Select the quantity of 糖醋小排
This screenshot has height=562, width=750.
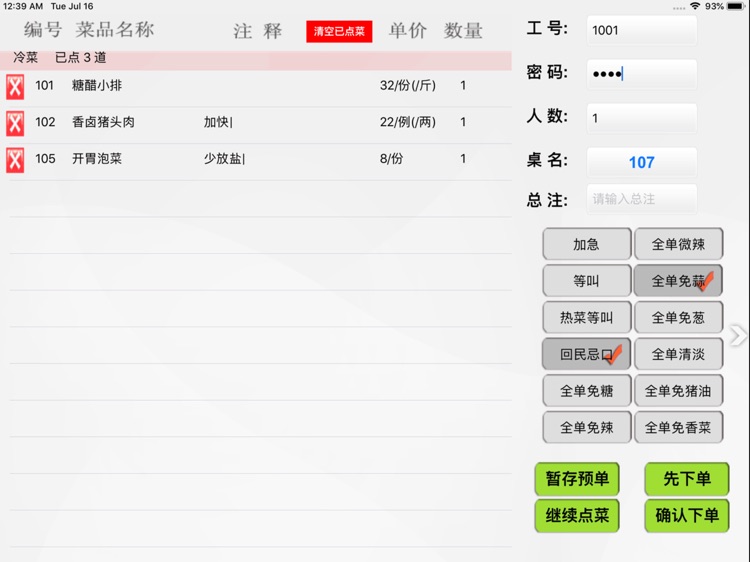point(463,86)
